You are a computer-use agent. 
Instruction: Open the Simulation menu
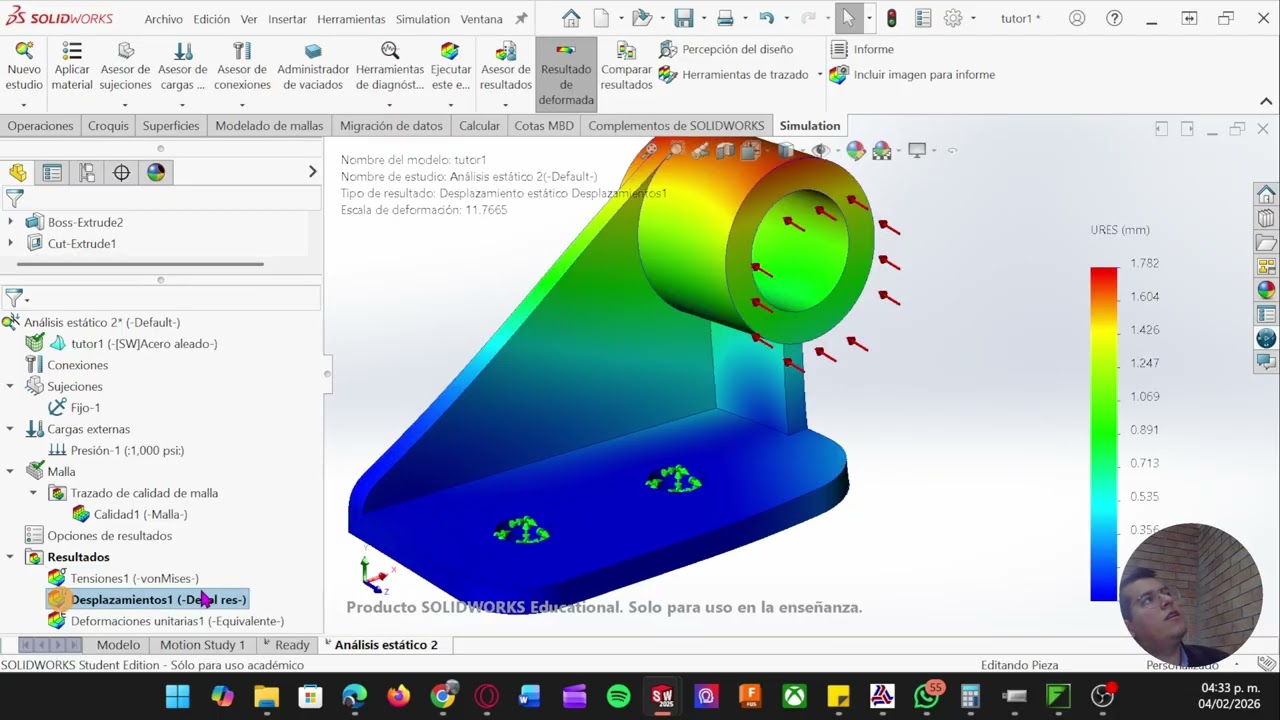pos(422,19)
